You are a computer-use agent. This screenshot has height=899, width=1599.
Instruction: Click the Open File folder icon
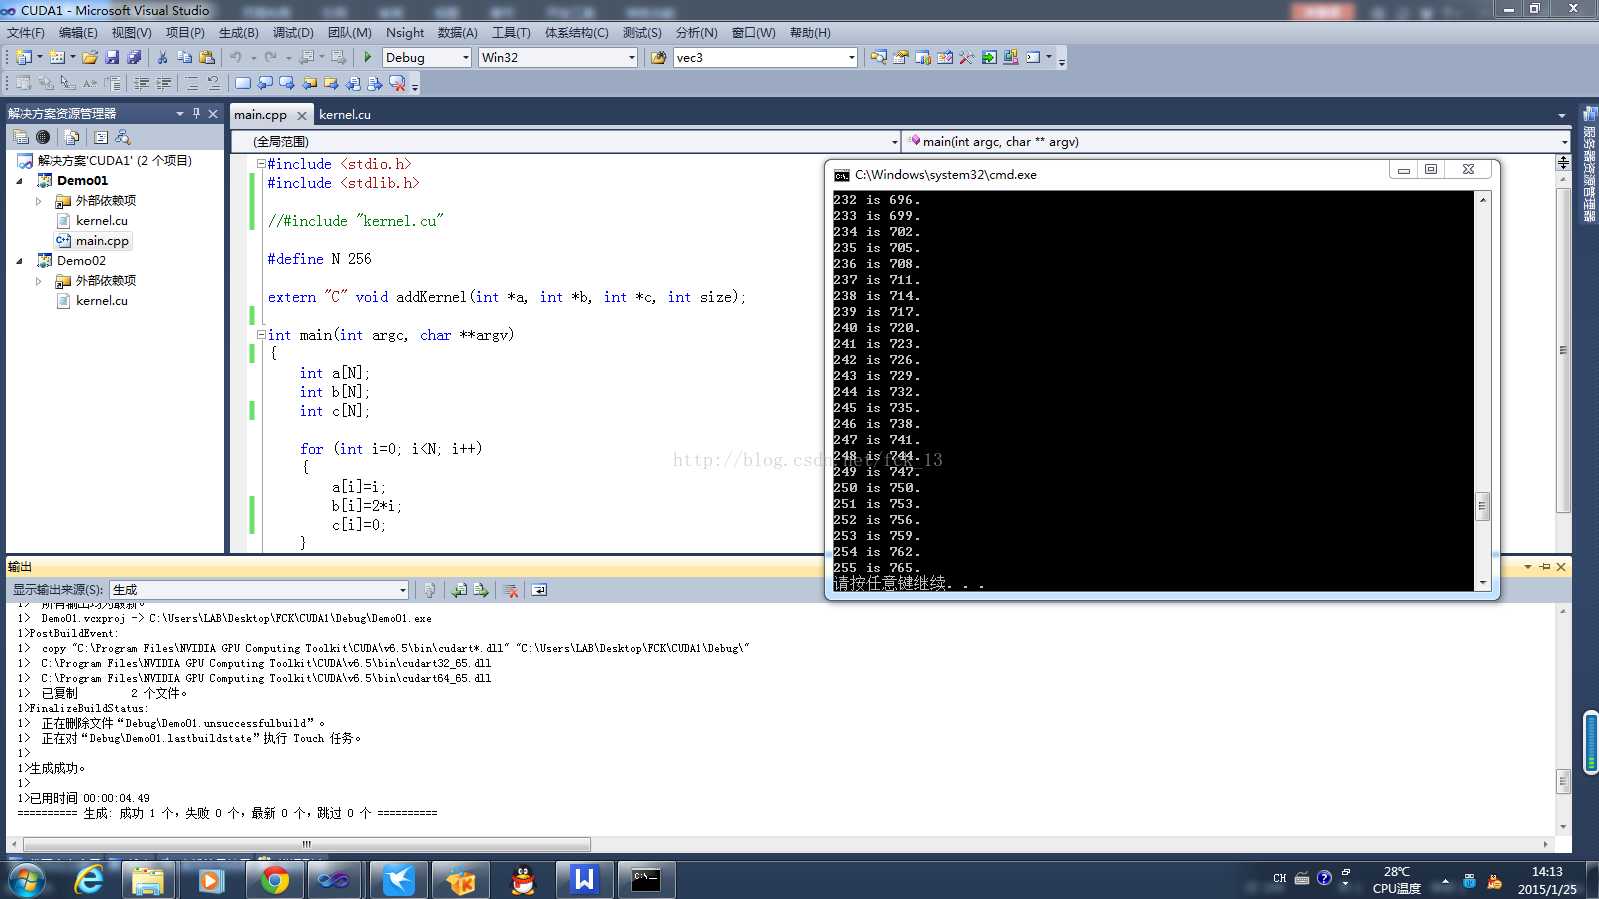coord(90,57)
